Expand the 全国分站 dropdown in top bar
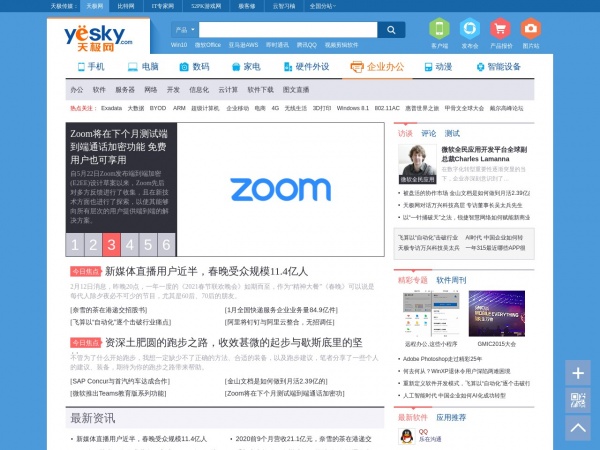 323,6
